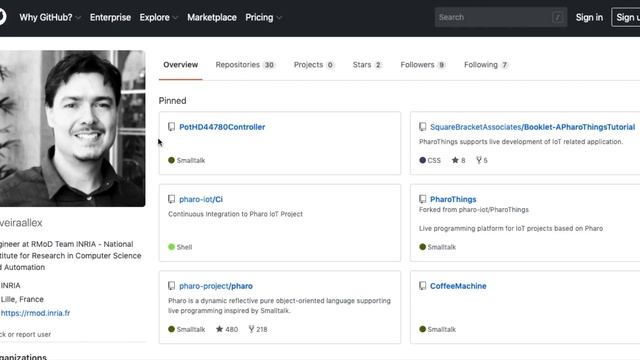This screenshot has width=640, height=360.
Task: Click the Sign up button
Action: [626, 18]
